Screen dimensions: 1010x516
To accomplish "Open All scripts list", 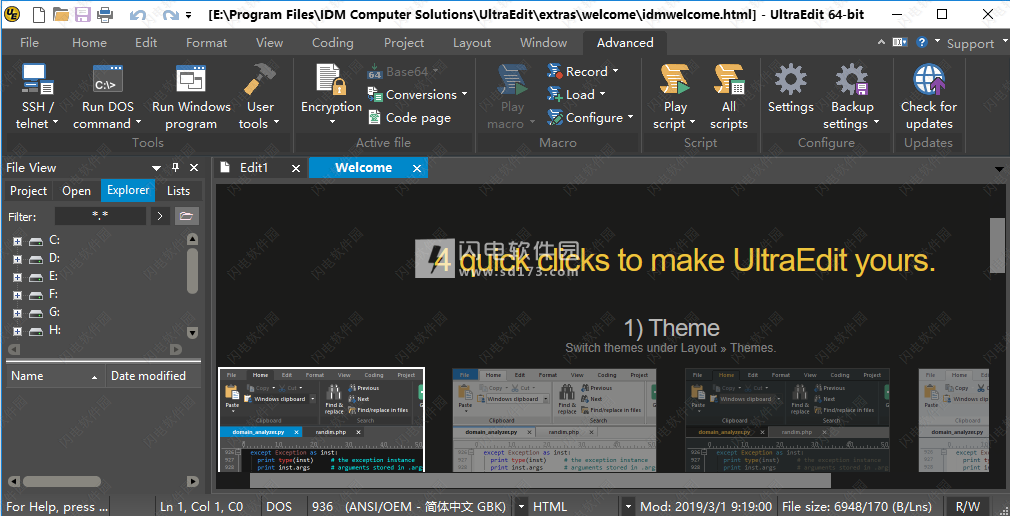I will click(x=729, y=95).
